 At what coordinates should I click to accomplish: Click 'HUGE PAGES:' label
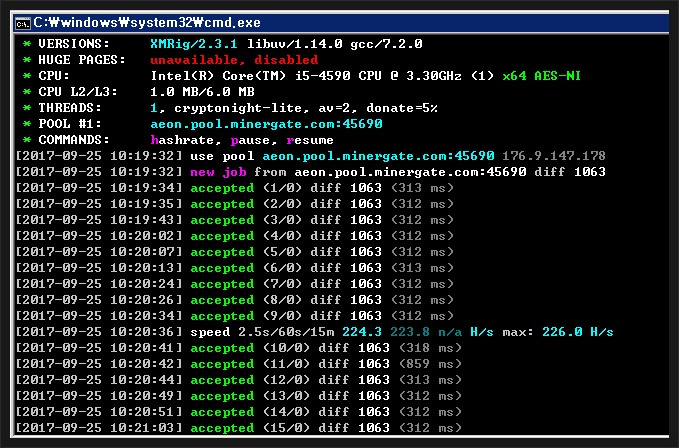(x=82, y=60)
